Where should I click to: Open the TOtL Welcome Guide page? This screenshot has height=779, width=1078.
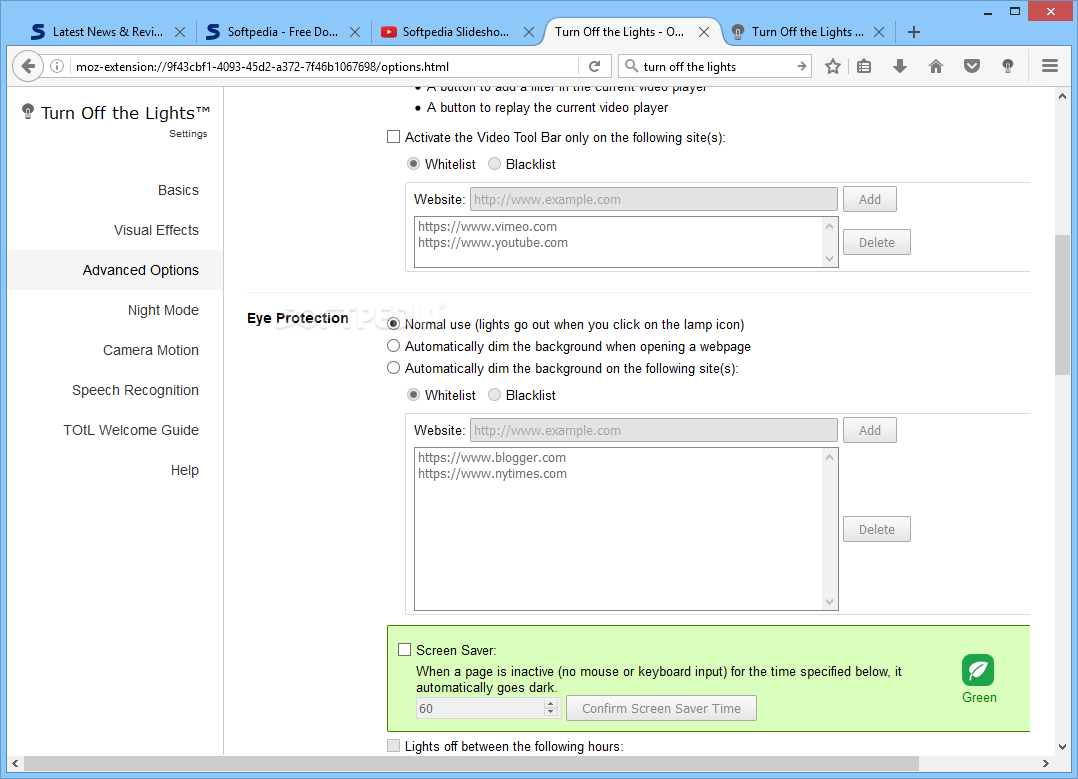[x=131, y=430]
